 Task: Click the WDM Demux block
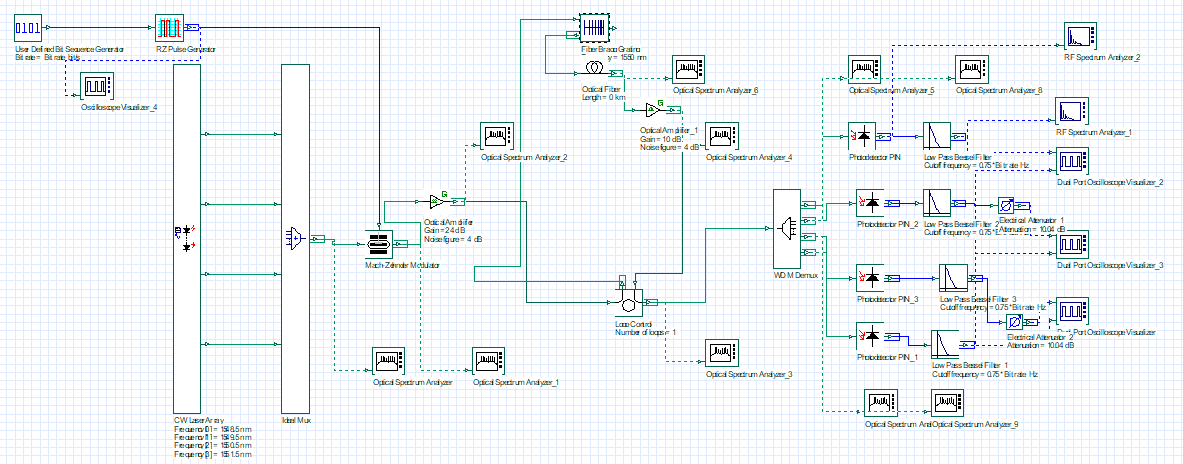tap(789, 229)
